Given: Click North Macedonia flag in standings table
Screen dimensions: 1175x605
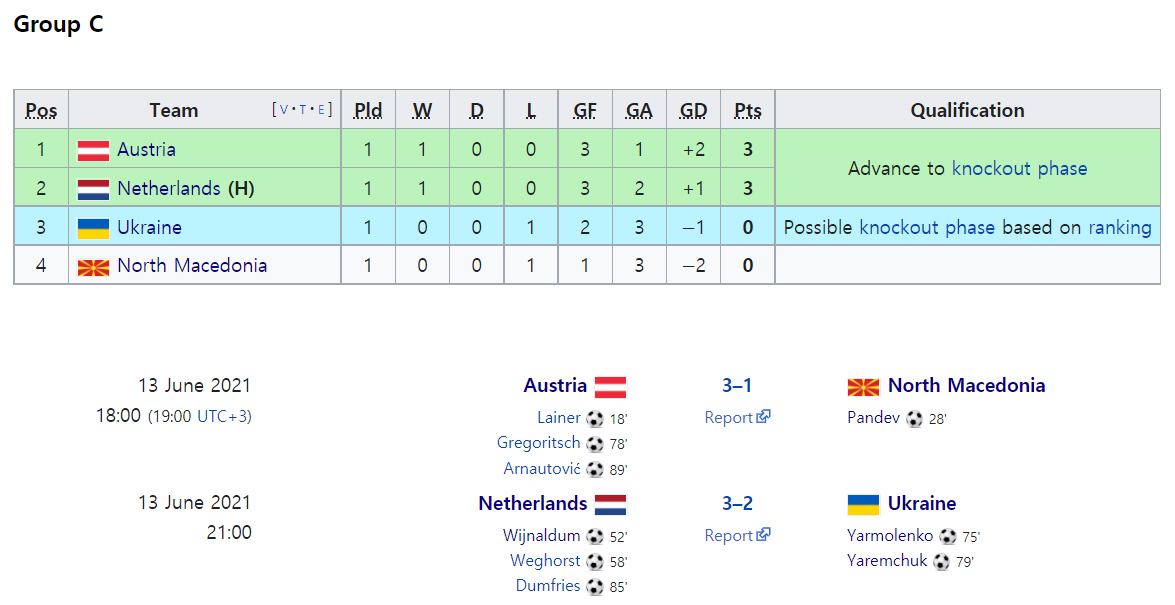Looking at the screenshot, I should [x=93, y=267].
